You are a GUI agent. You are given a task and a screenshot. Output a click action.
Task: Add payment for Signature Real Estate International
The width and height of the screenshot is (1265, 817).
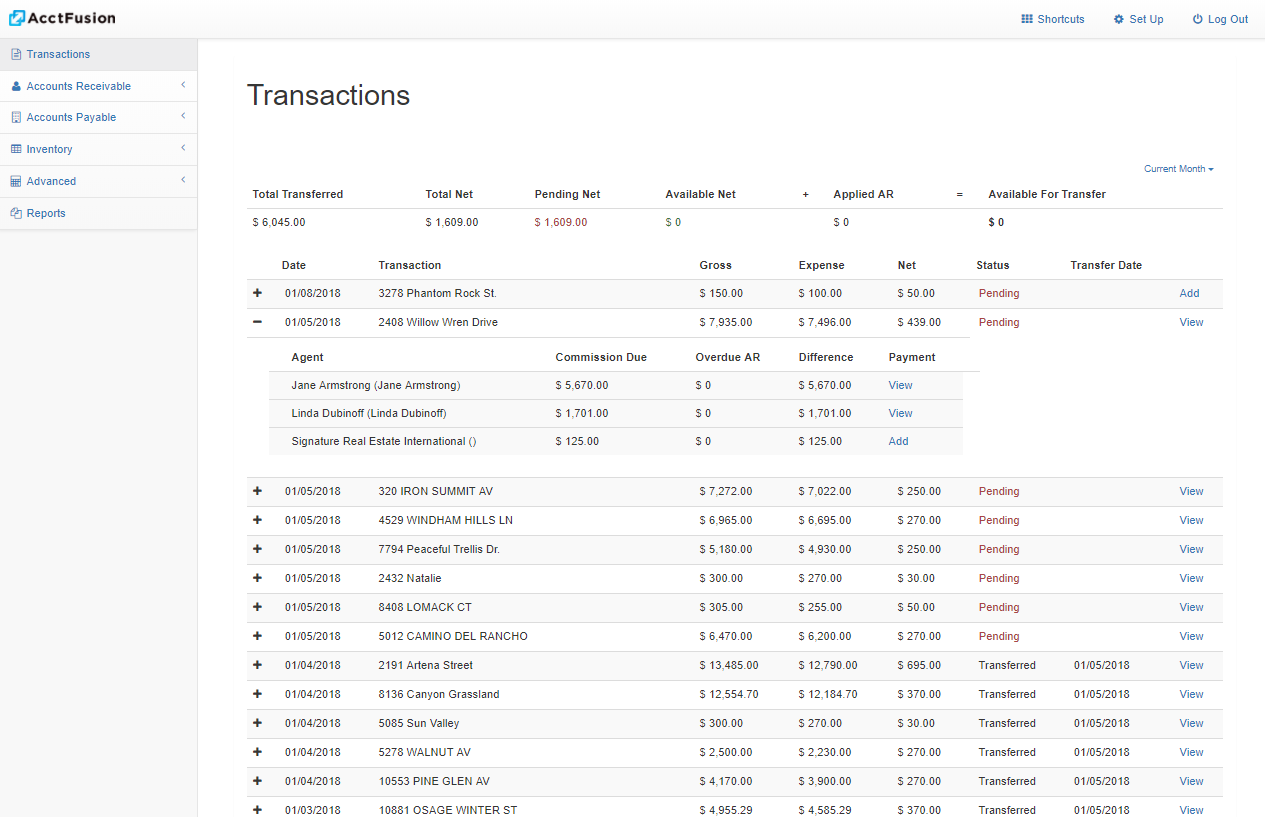(x=898, y=441)
